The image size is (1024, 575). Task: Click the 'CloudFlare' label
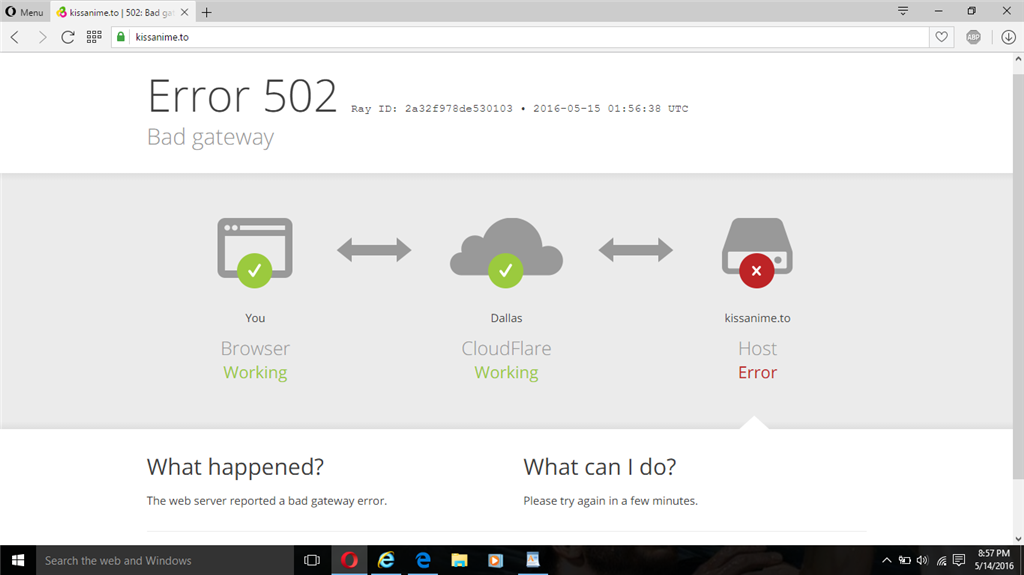tap(506, 348)
